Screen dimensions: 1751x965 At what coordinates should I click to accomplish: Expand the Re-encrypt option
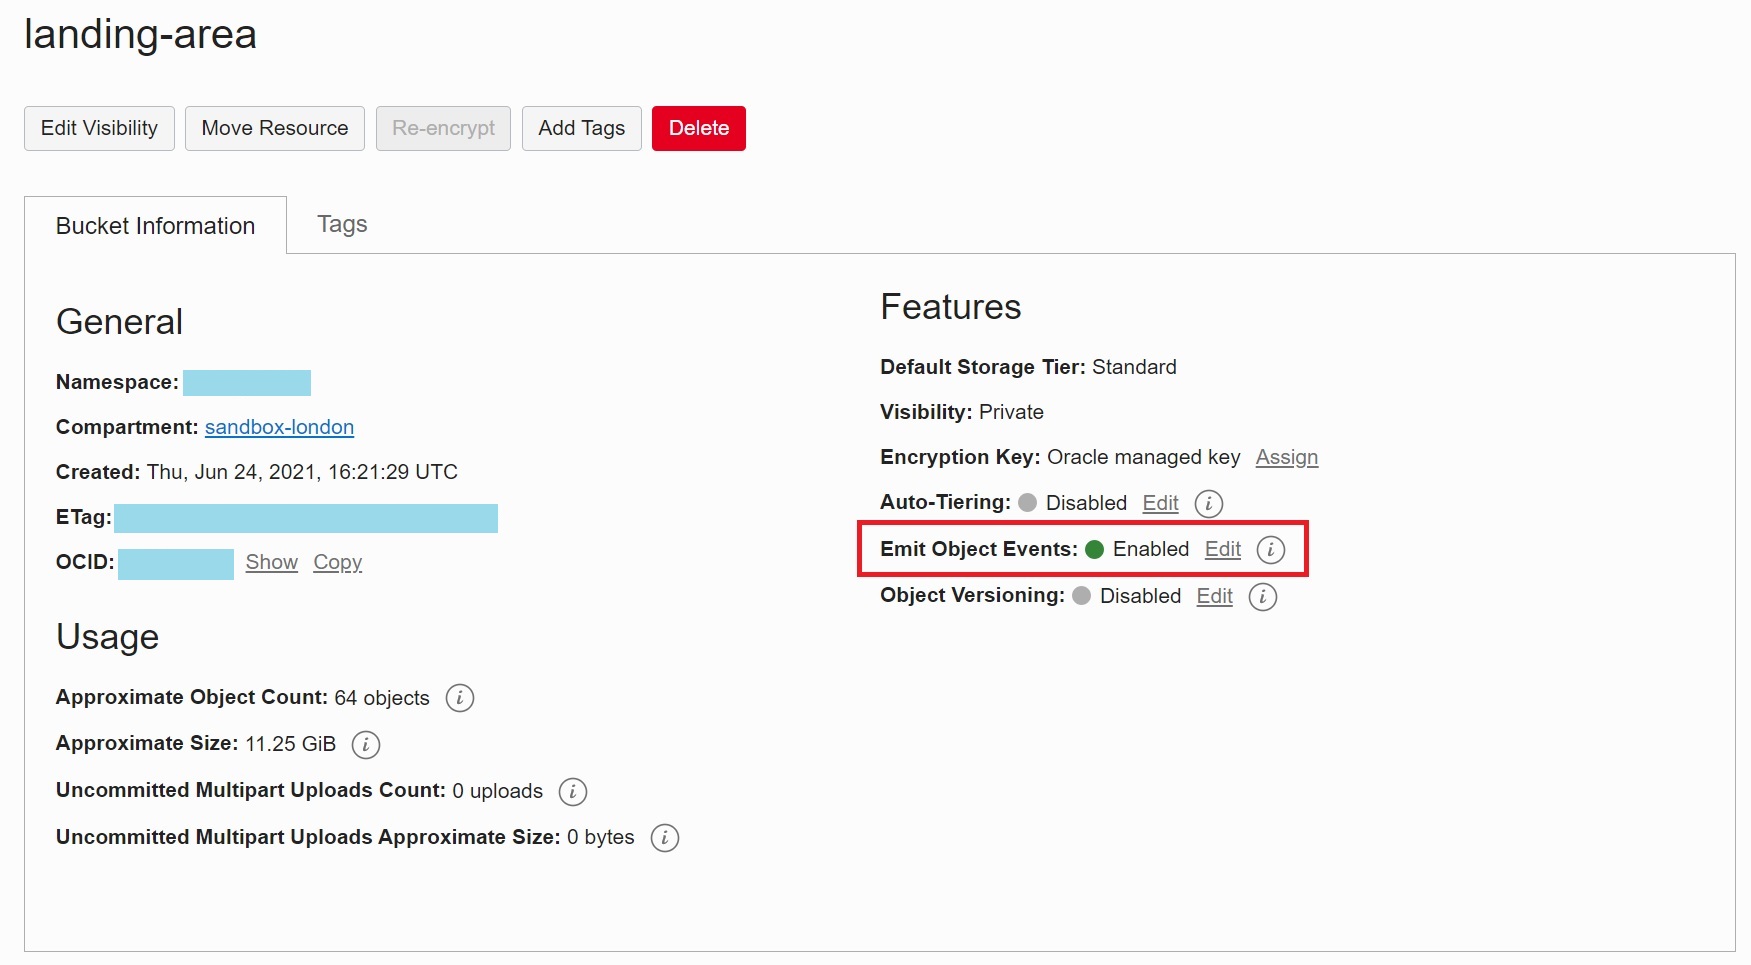click(x=443, y=128)
